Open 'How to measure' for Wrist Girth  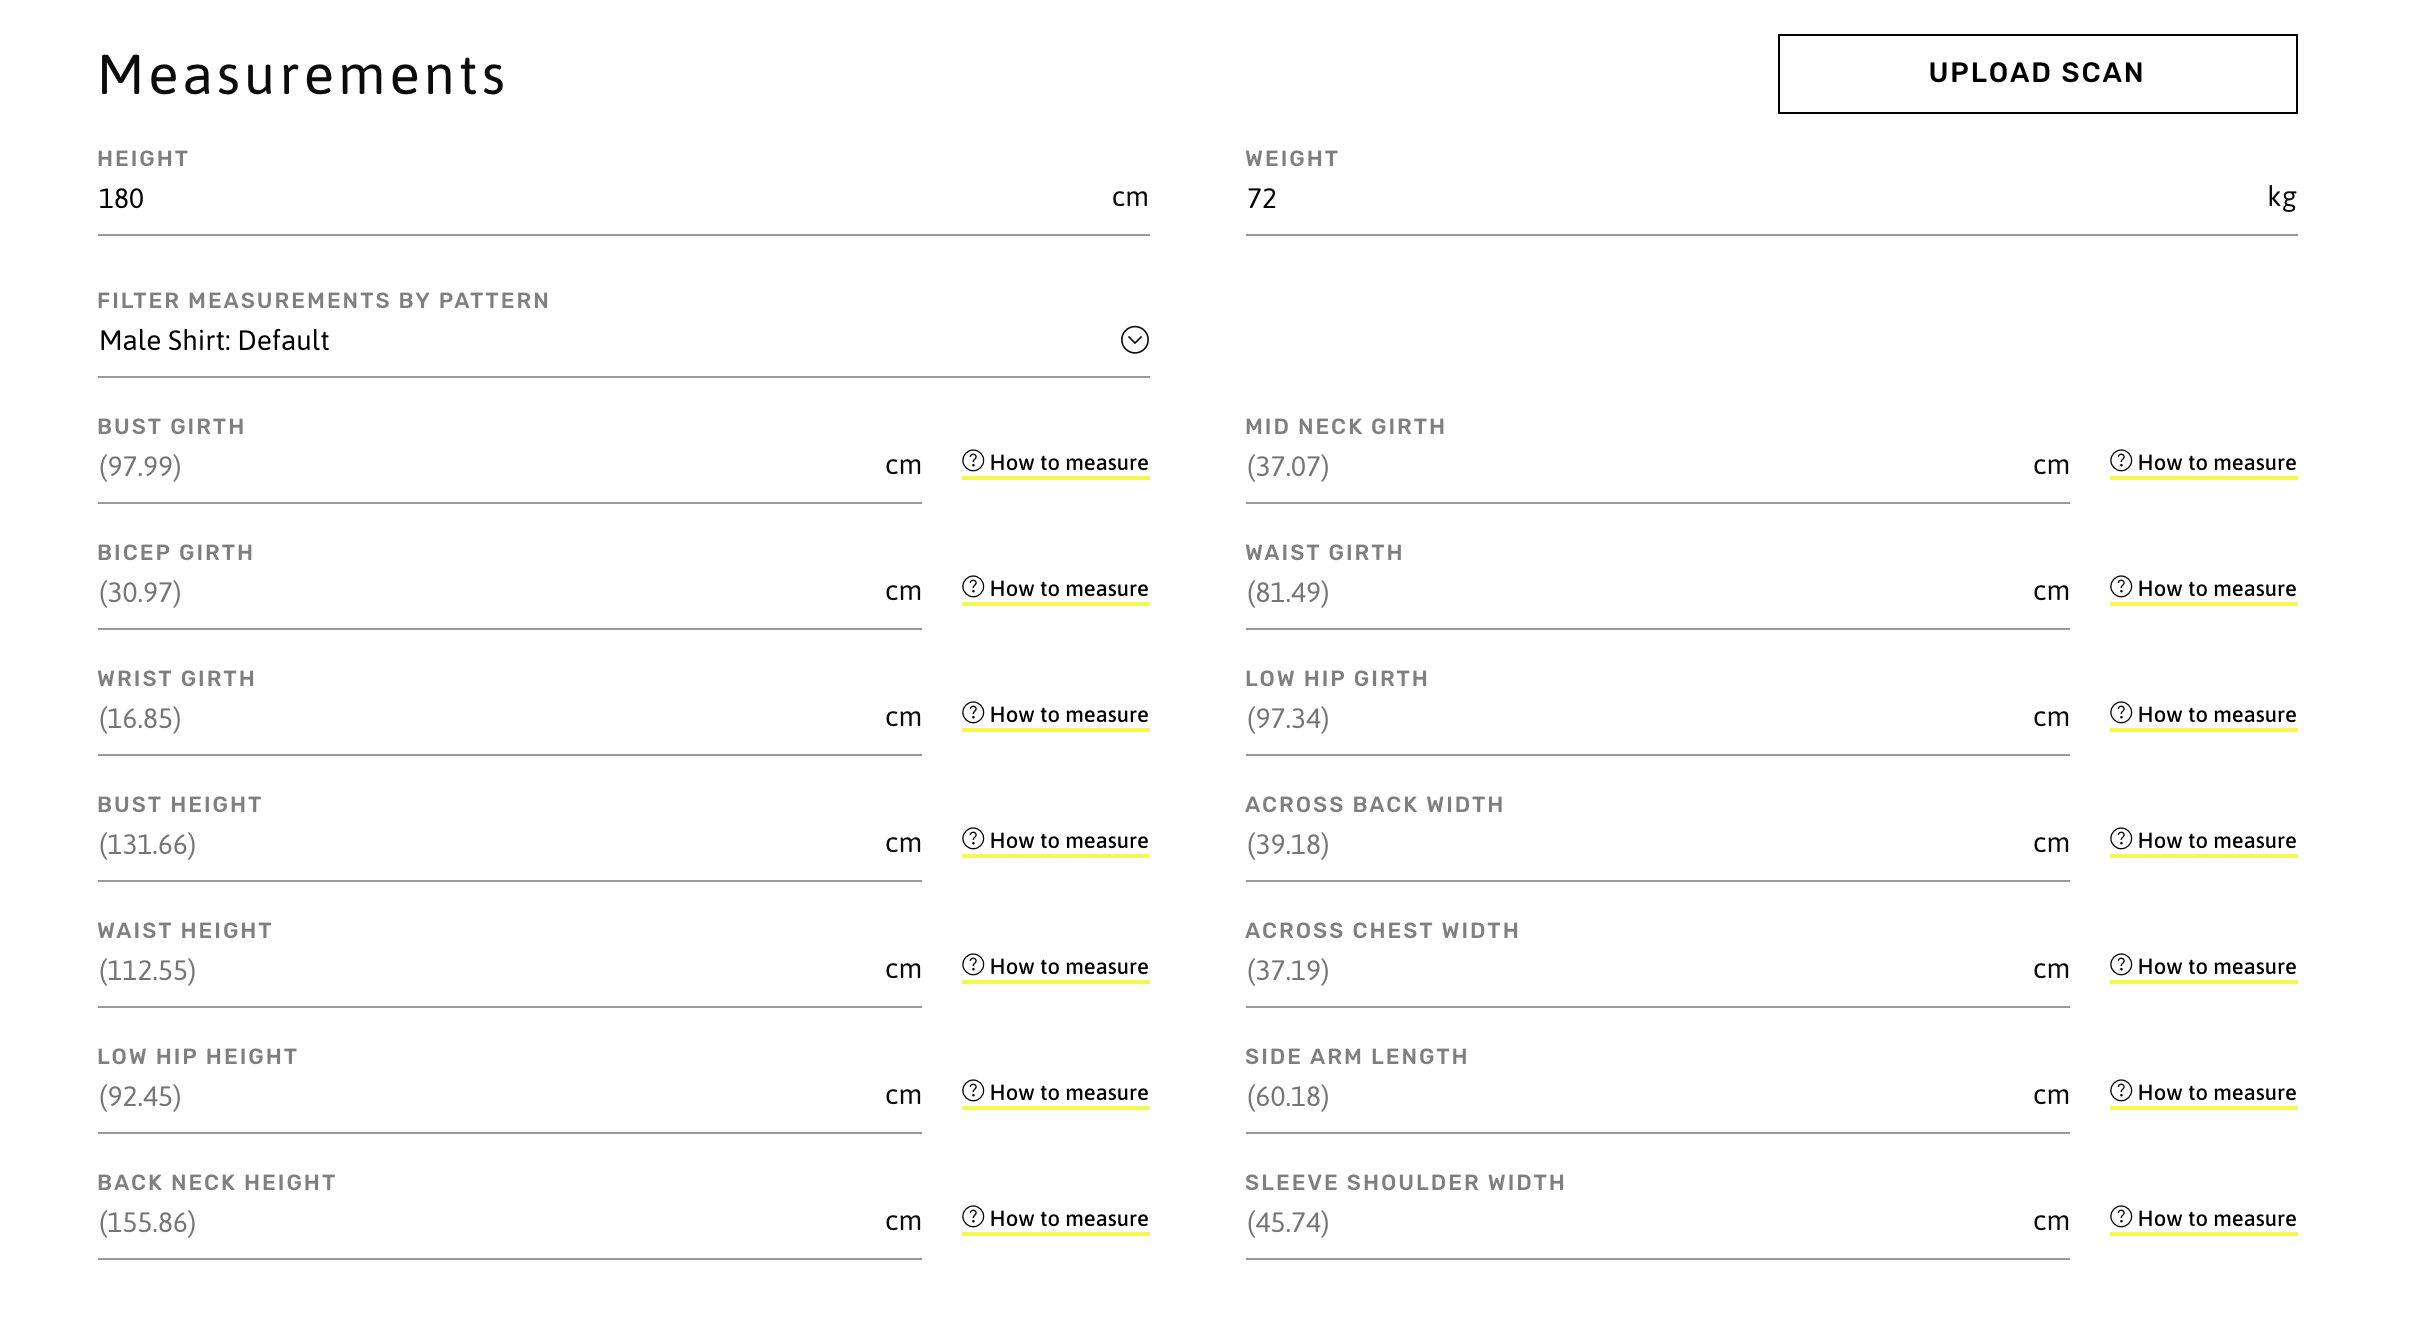click(x=1056, y=715)
